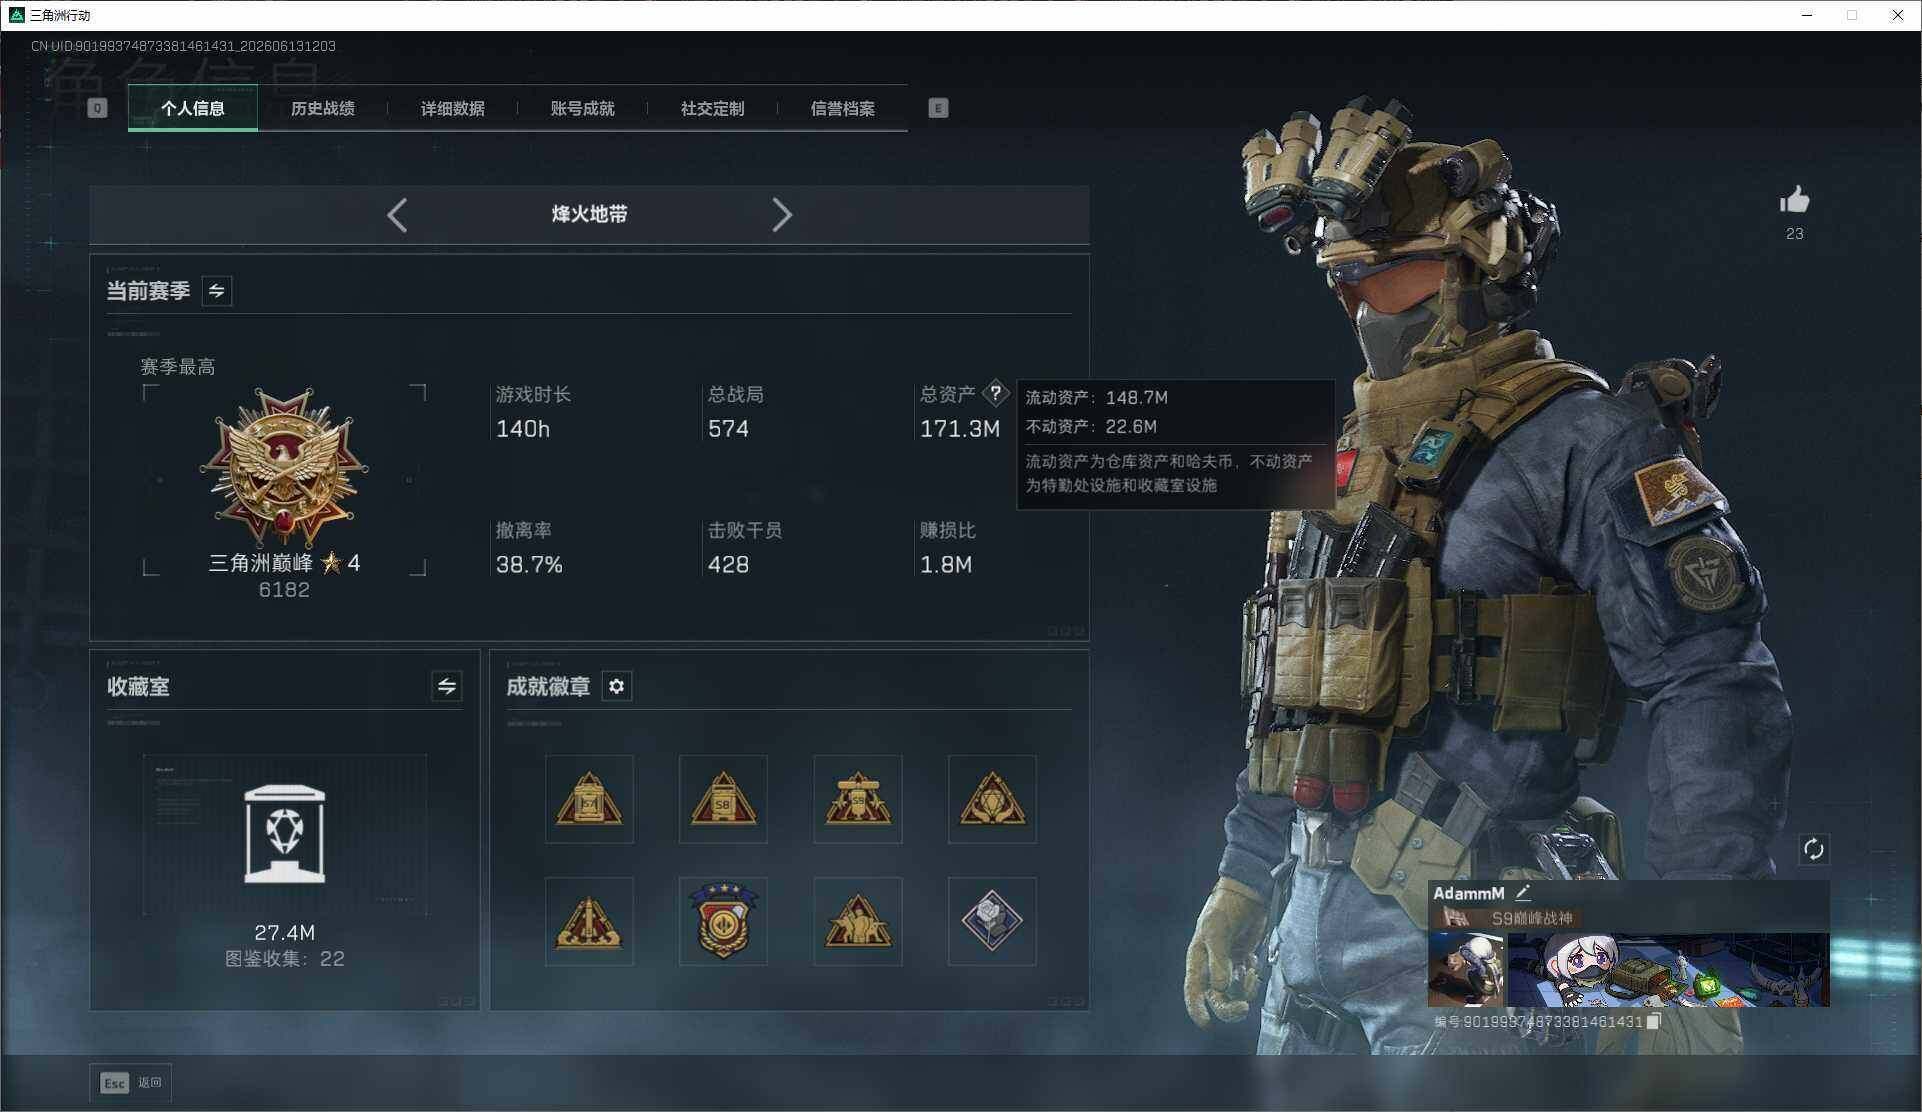
Task: Select the soldier squad triangle badge
Action: 858,921
